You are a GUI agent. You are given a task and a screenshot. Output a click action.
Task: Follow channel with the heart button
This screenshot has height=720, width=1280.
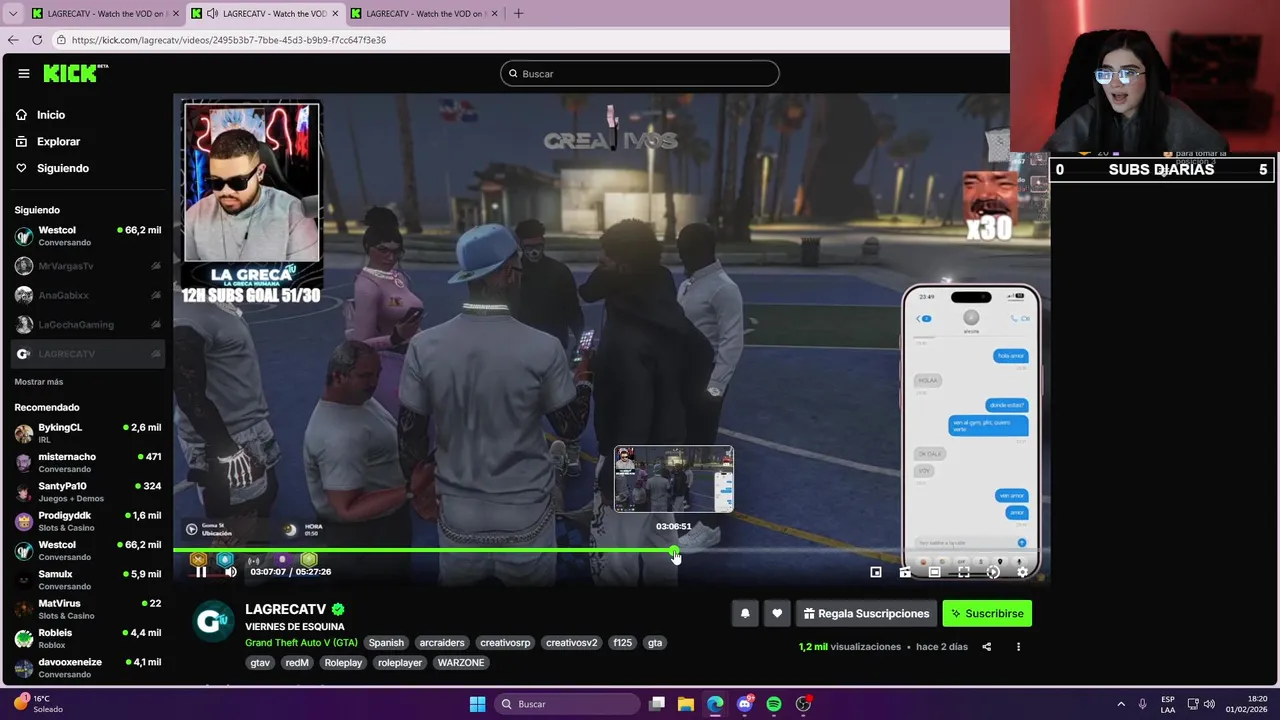777,613
